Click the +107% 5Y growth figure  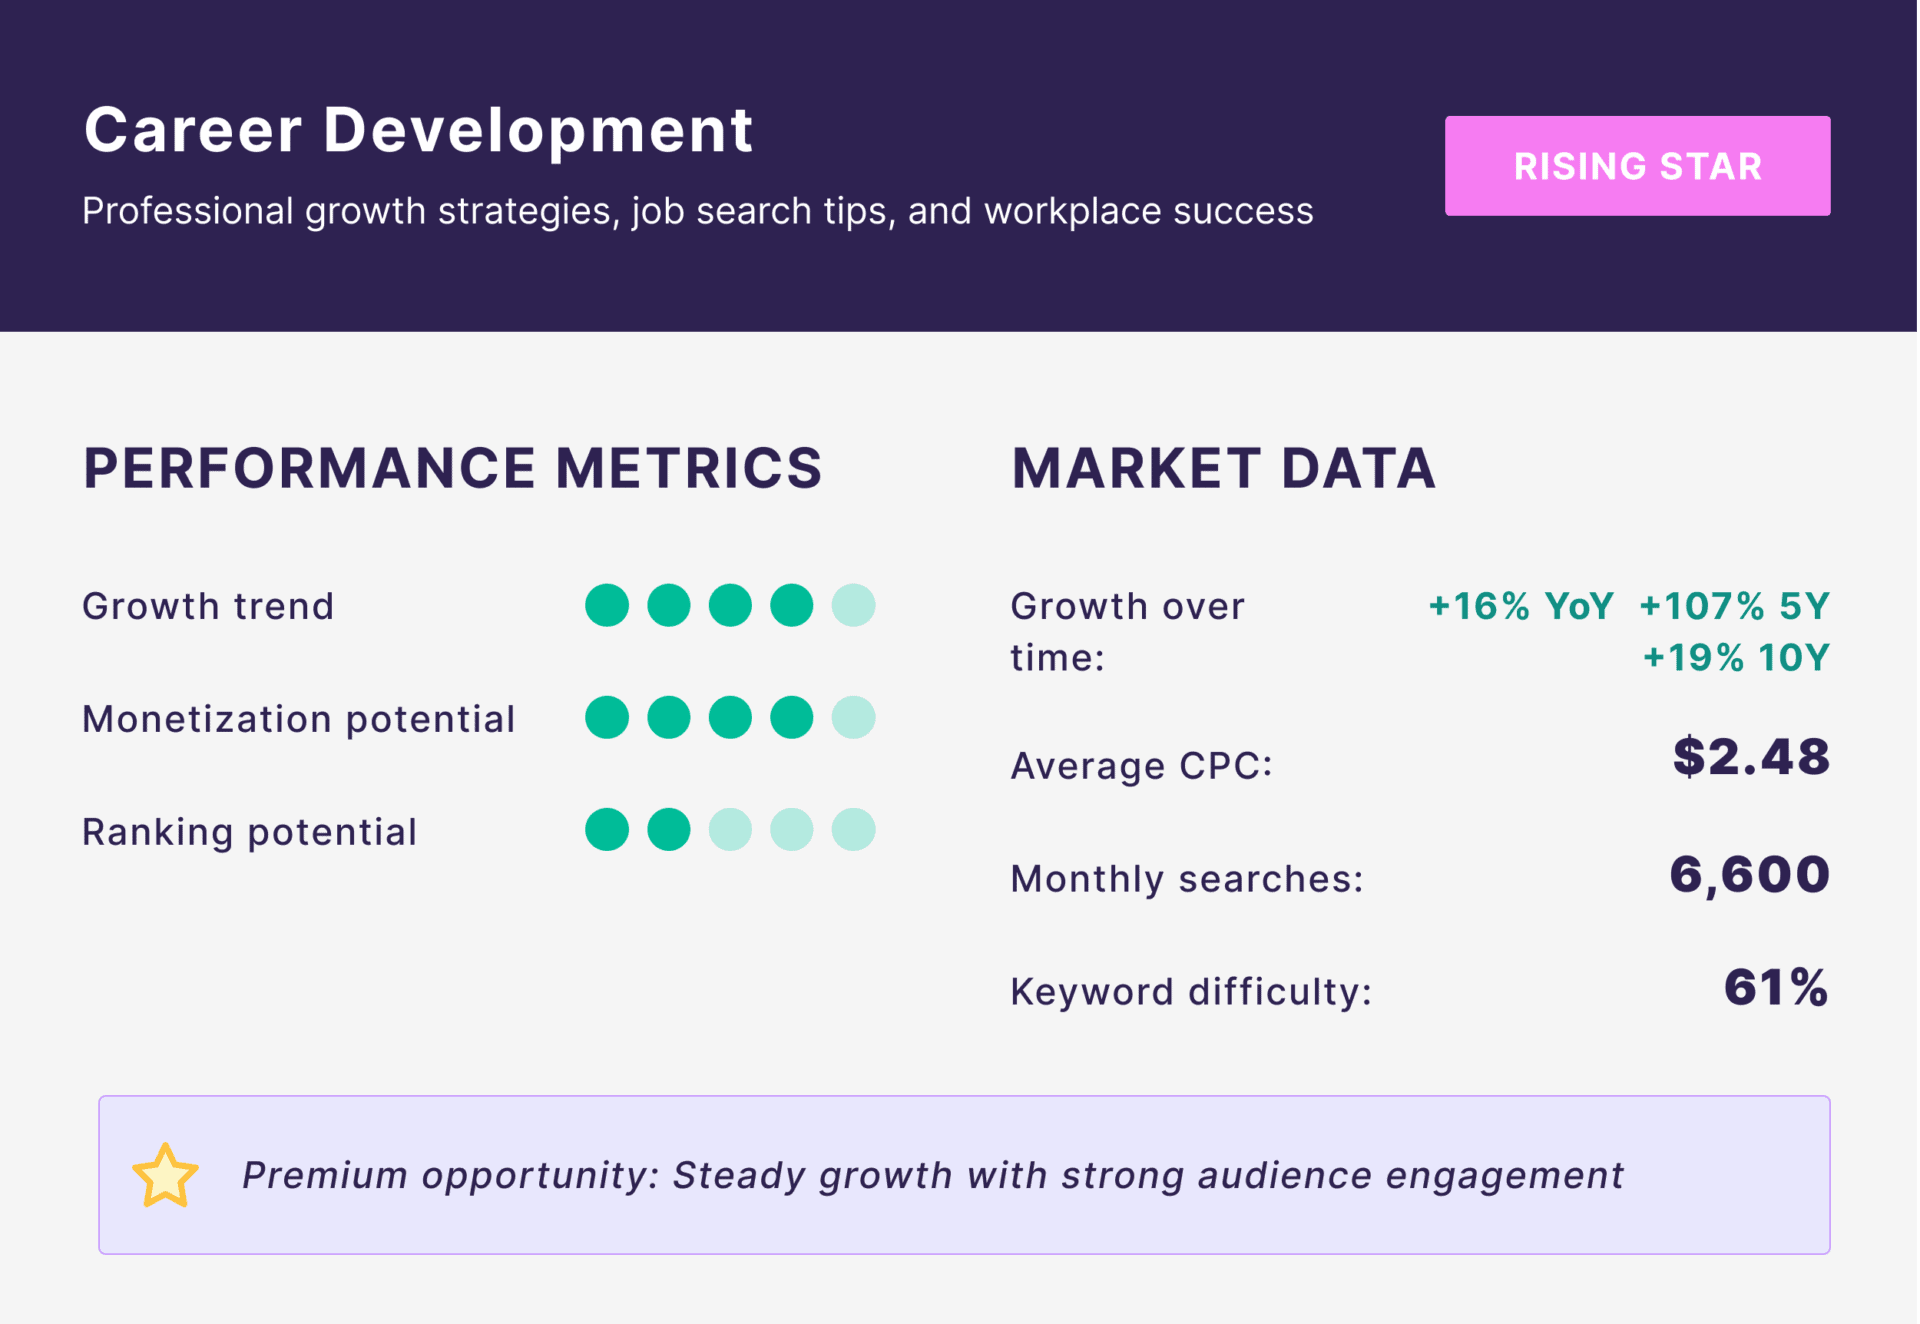[1734, 606]
